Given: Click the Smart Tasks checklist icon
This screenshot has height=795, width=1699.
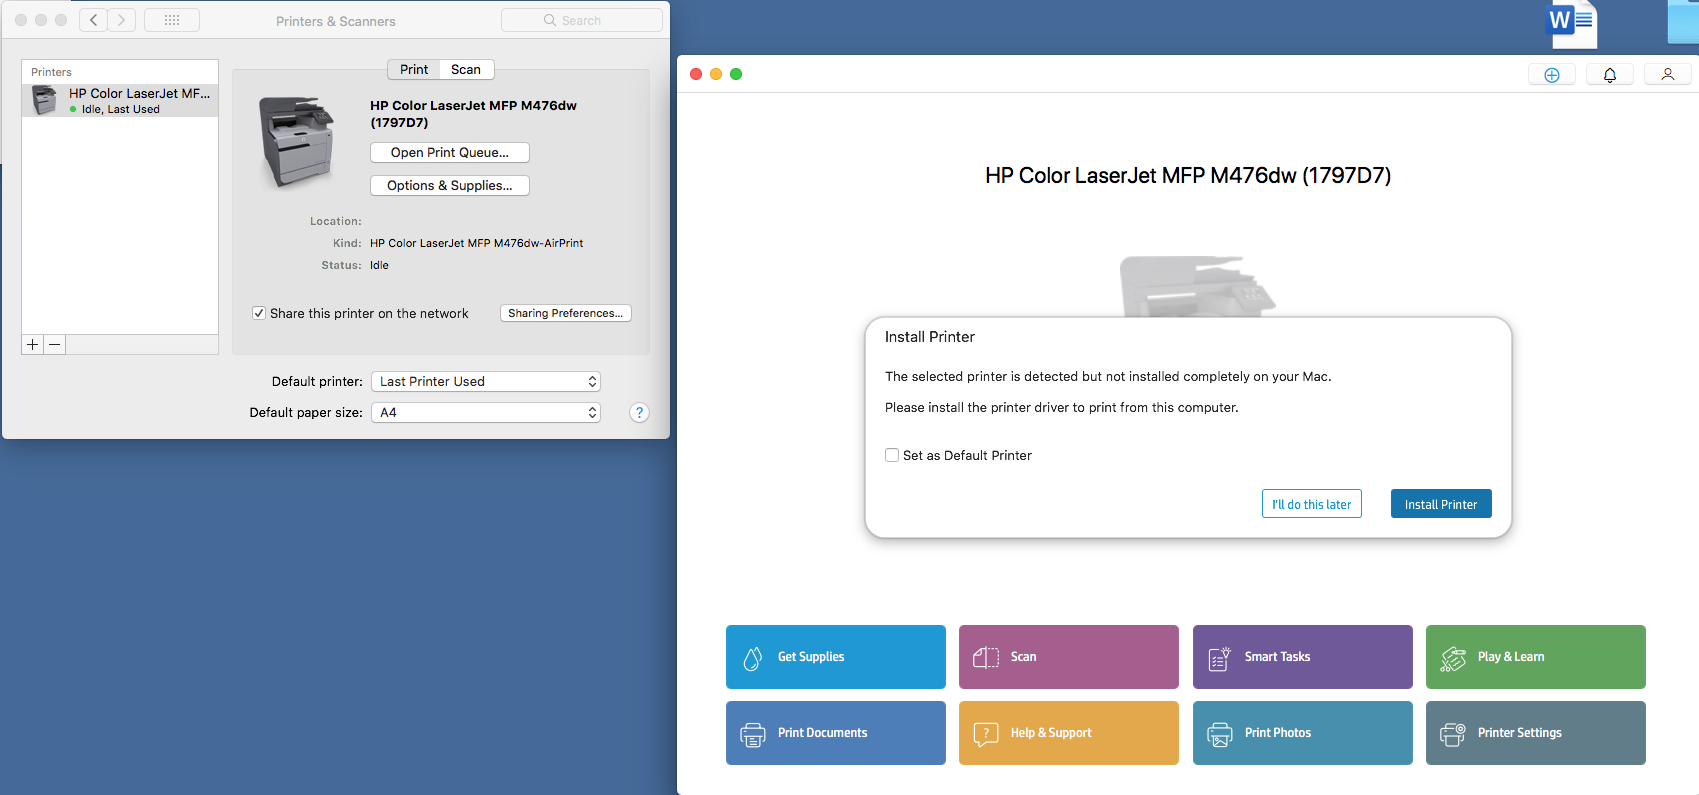Looking at the screenshot, I should tap(1220, 658).
